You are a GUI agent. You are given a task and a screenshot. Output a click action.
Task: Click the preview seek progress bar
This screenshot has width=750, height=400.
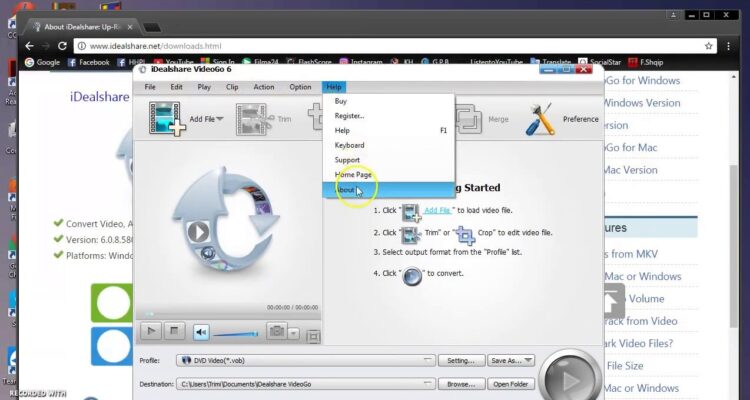click(228, 314)
